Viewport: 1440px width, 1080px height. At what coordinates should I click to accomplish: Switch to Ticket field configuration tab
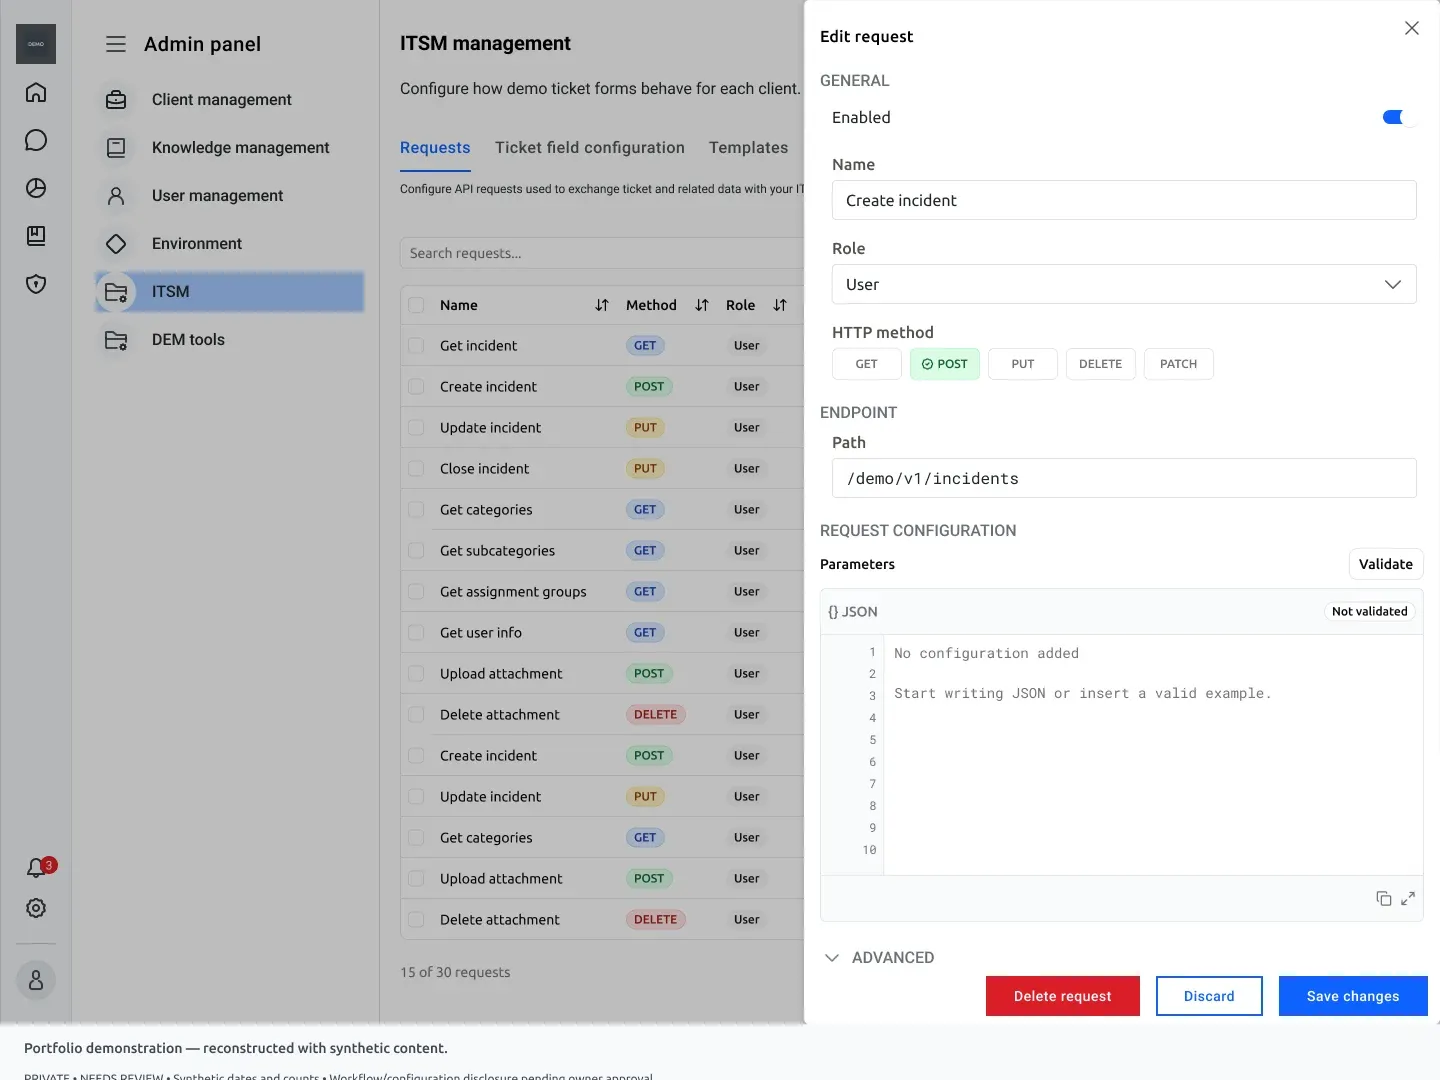[x=590, y=148]
